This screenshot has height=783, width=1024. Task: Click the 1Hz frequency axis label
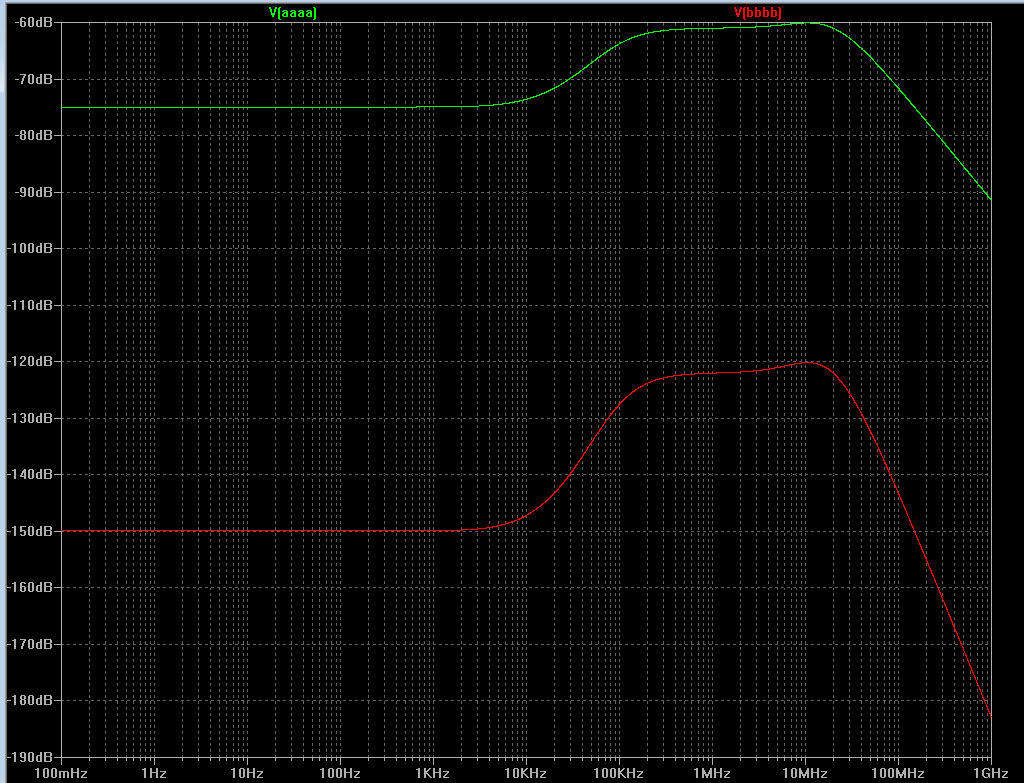click(154, 774)
